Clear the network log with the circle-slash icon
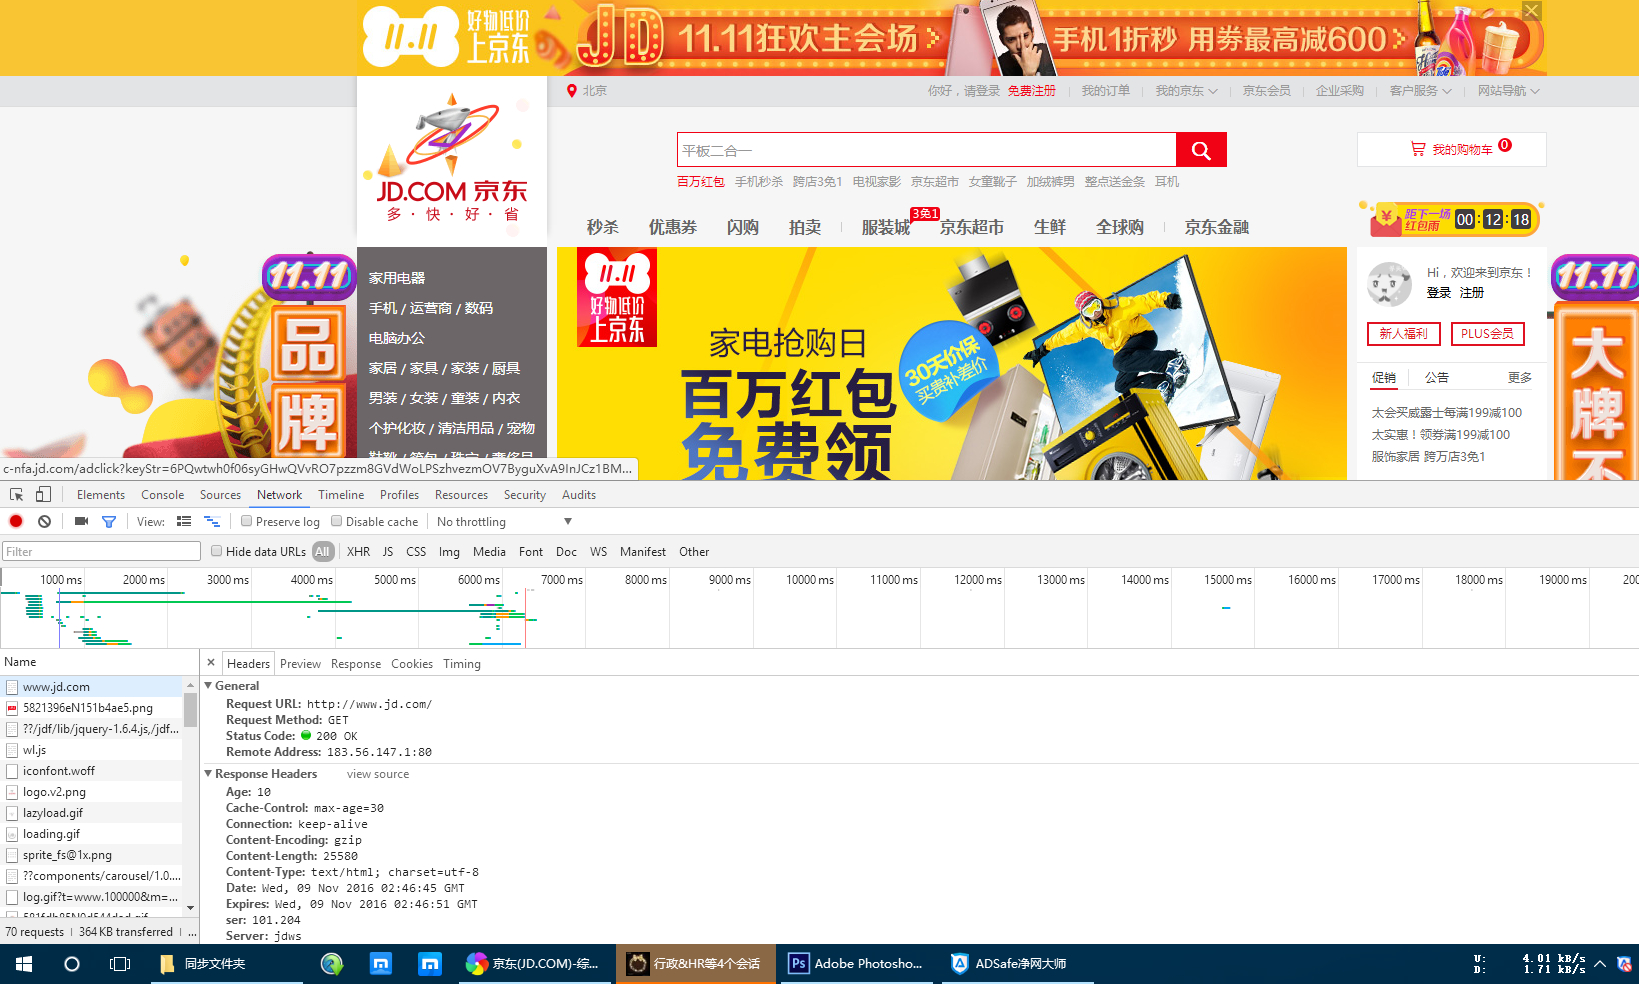Viewport: 1639px width, 984px height. coord(44,521)
